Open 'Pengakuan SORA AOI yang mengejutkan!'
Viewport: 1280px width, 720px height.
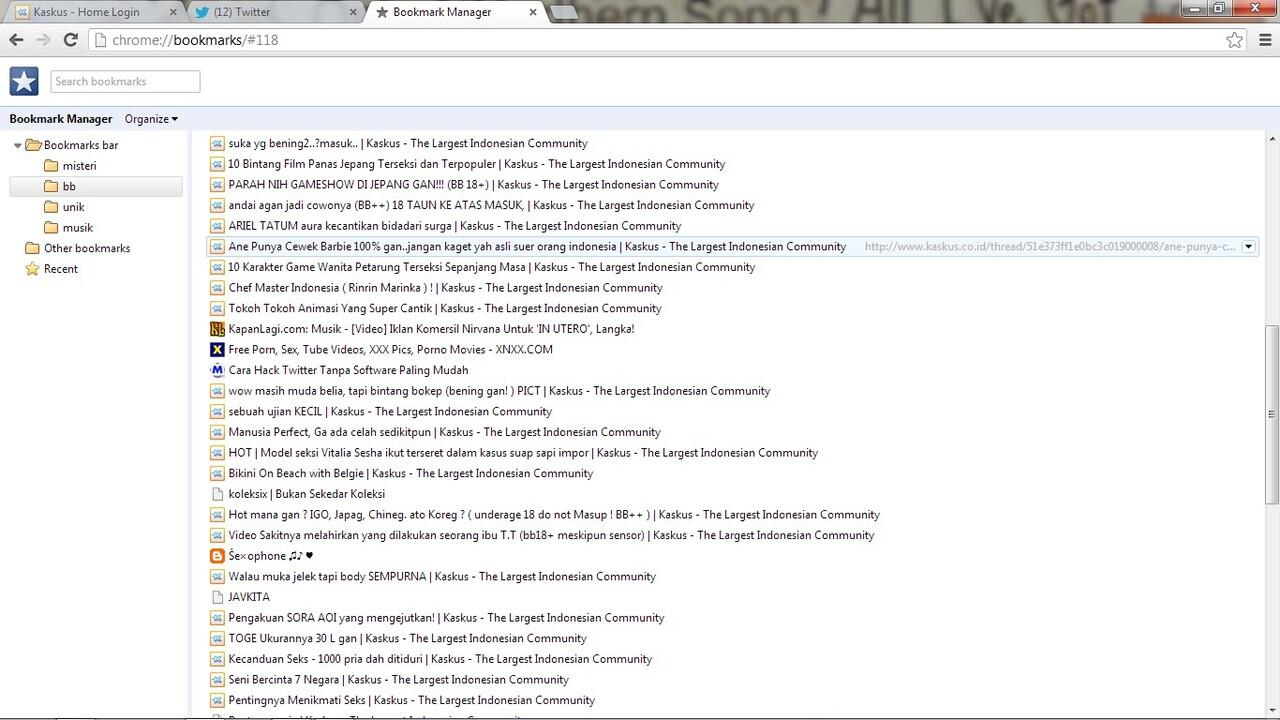[x=447, y=618]
